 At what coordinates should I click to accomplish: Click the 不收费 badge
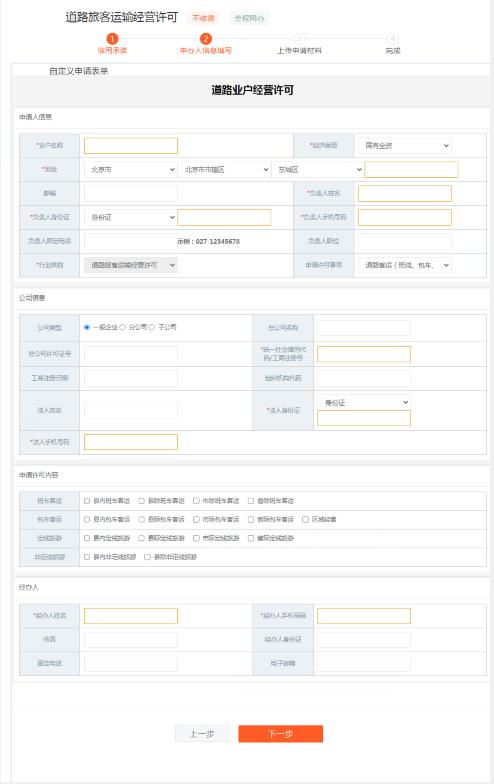[204, 18]
